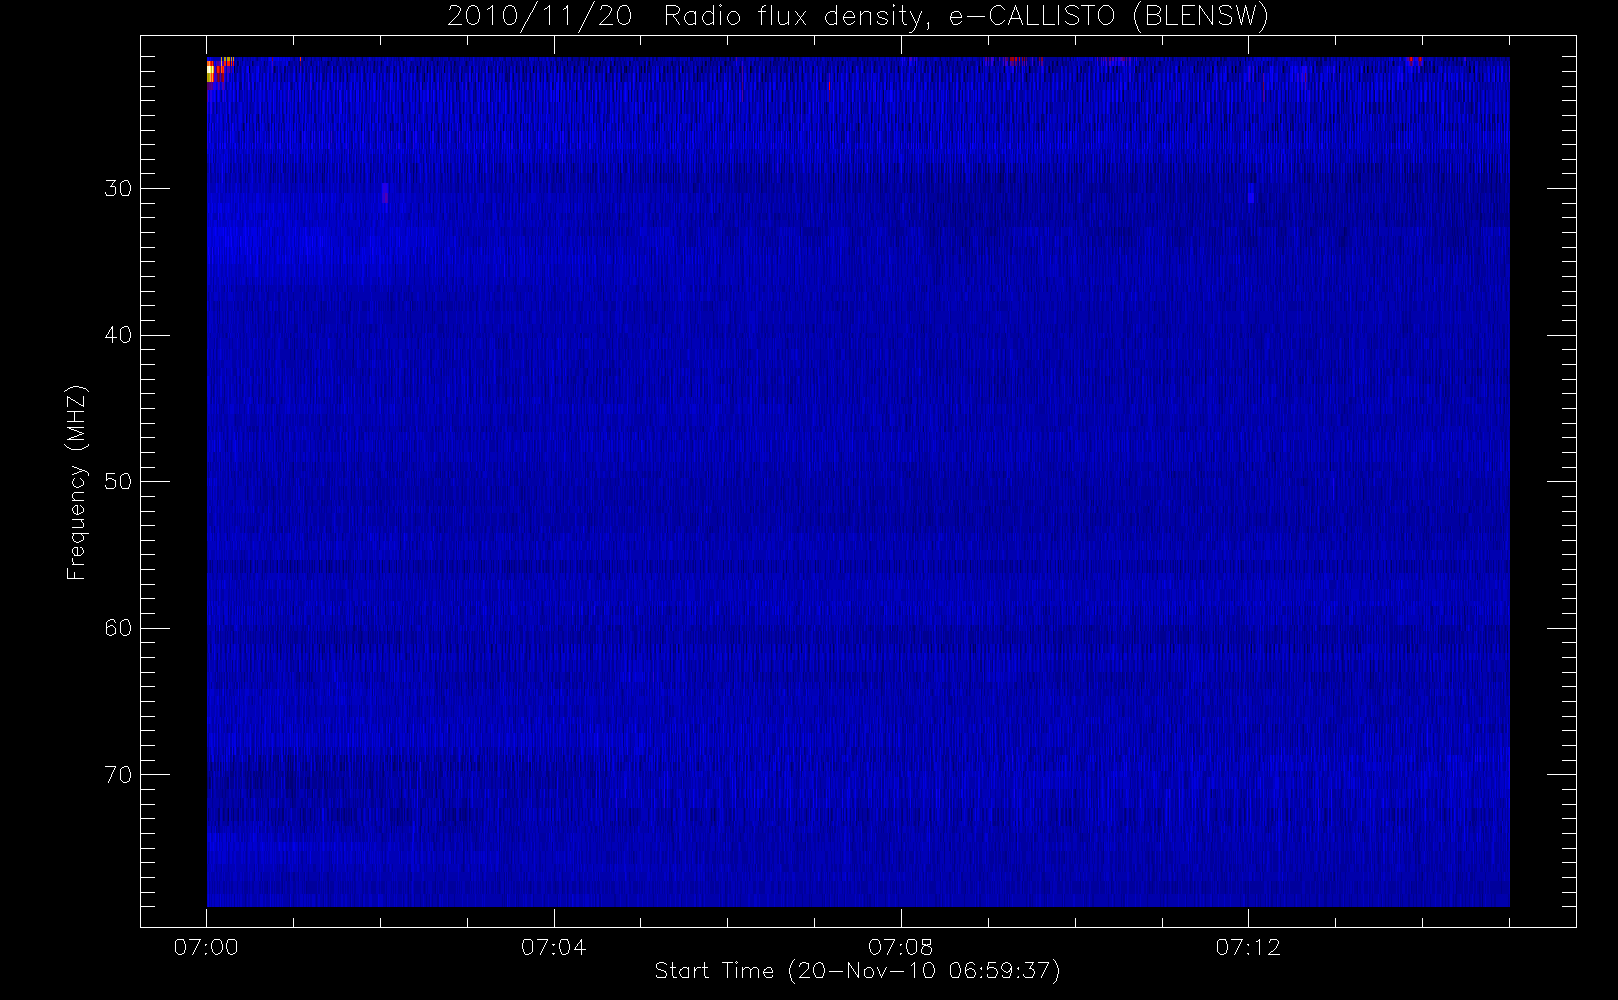This screenshot has width=1618, height=1000.
Task: Click the 07:08 time tick label
Action: (900, 947)
